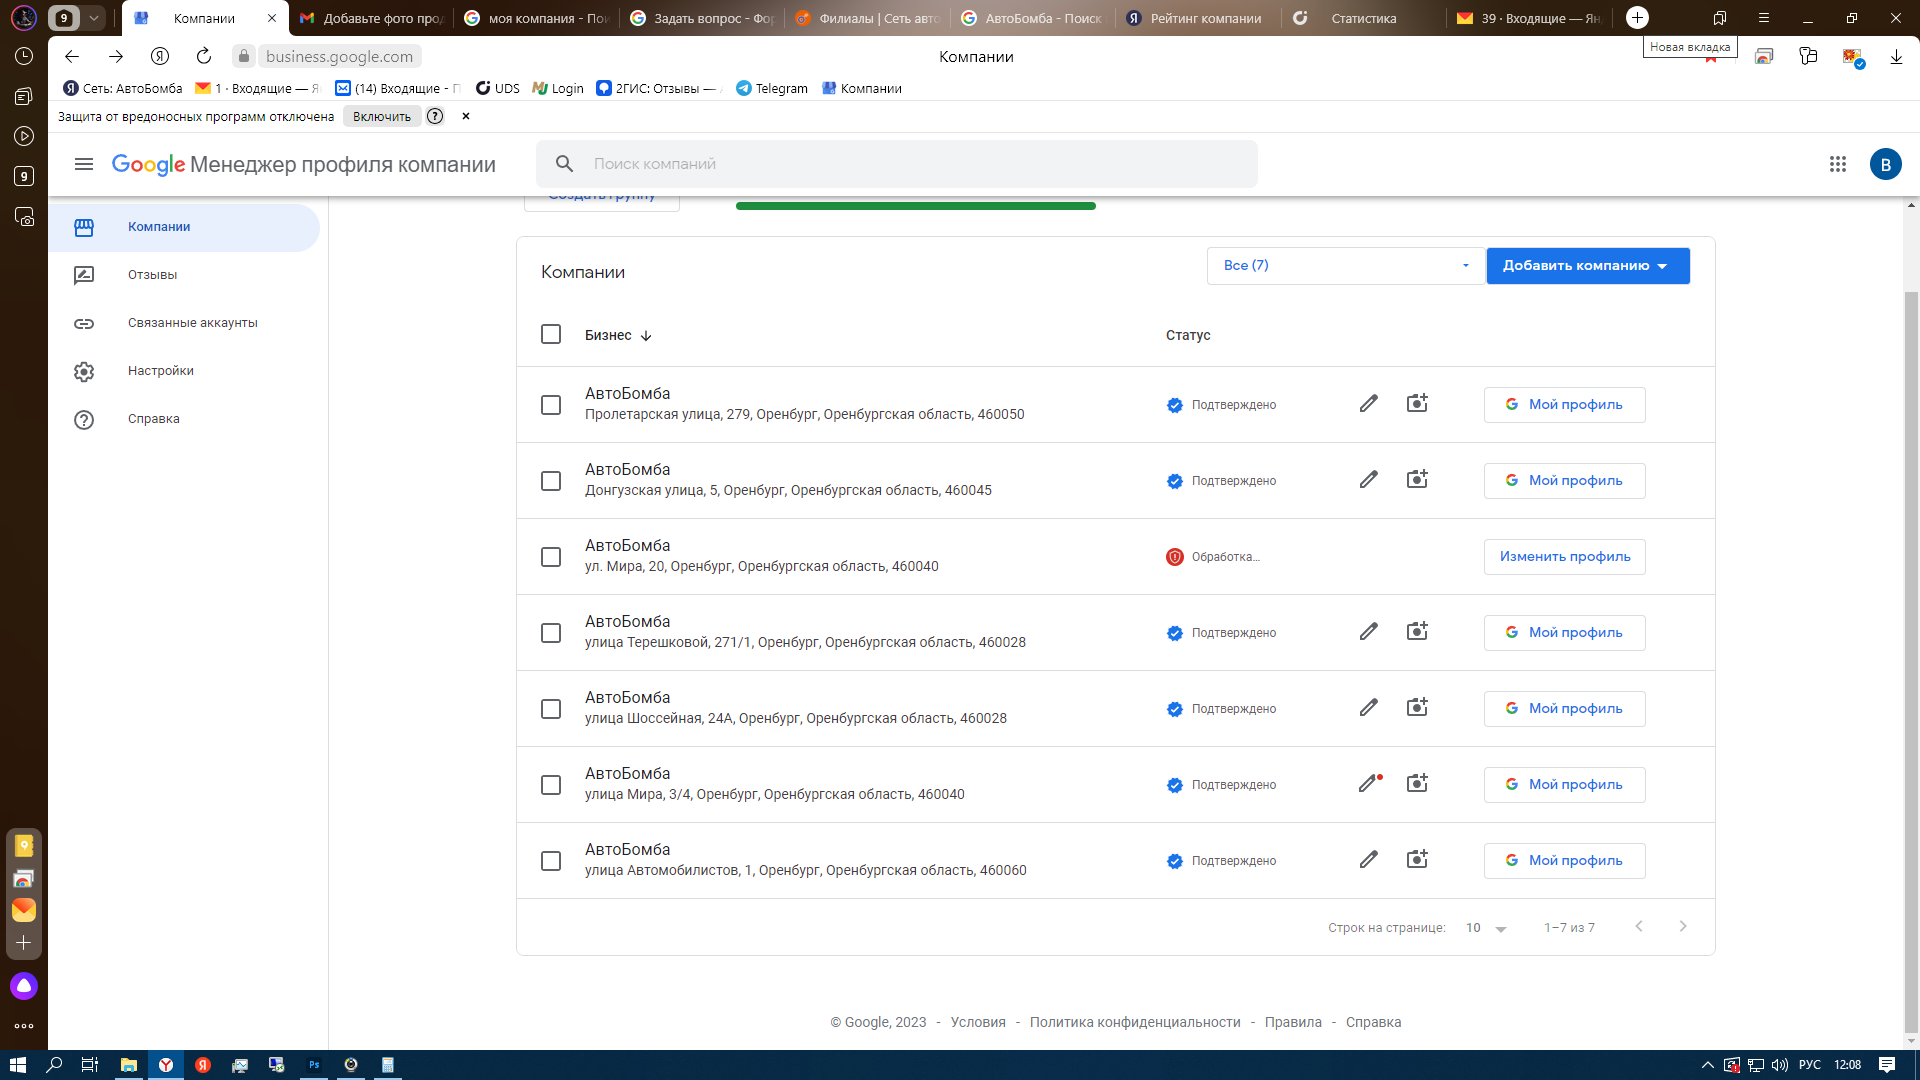Select all companies with header checkbox
Screen dimensions: 1920x1080
[x=551, y=334]
